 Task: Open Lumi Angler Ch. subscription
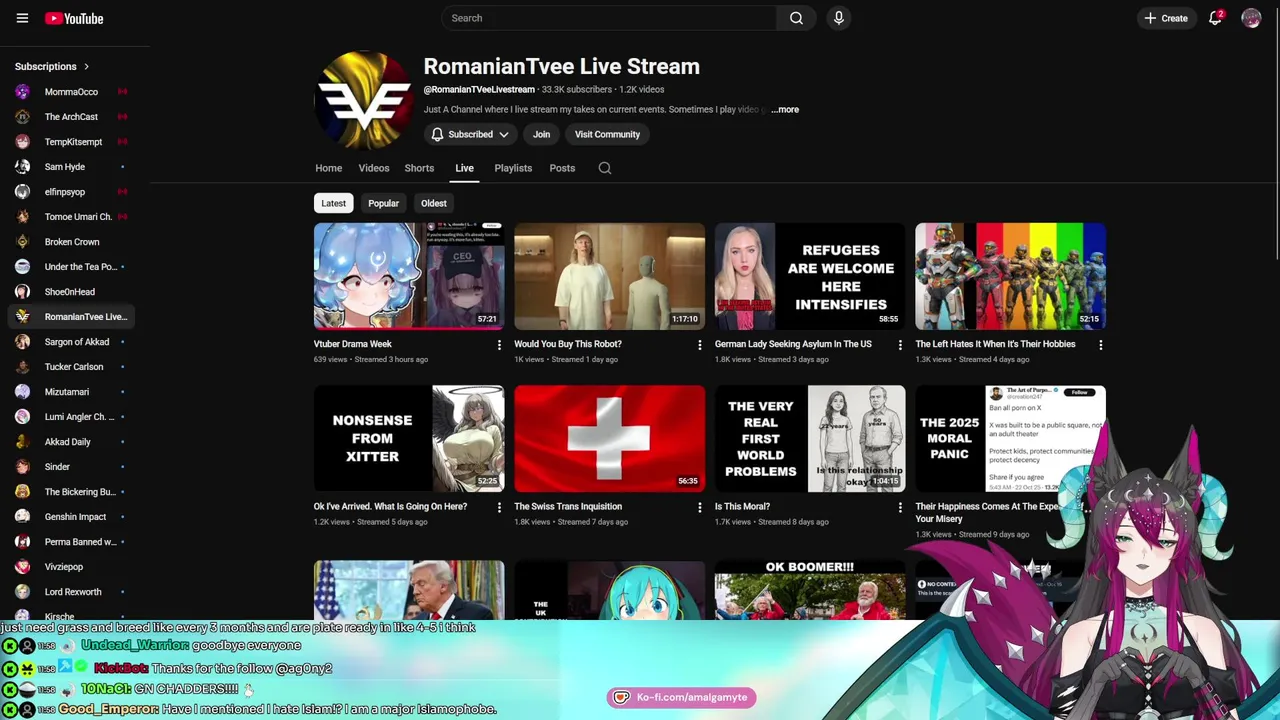[72, 417]
